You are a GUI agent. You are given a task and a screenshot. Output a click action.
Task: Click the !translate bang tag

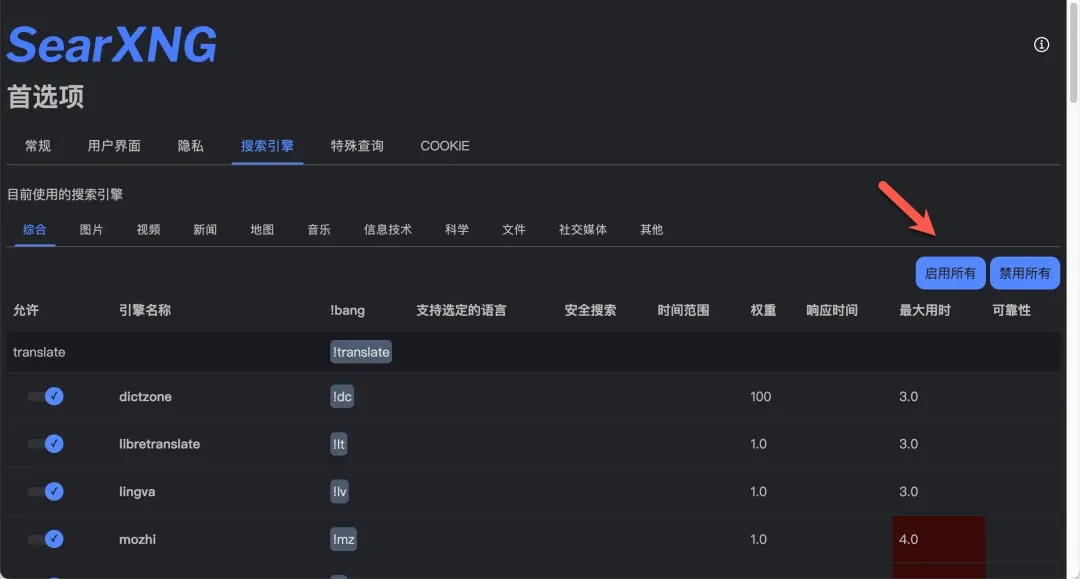pos(361,352)
